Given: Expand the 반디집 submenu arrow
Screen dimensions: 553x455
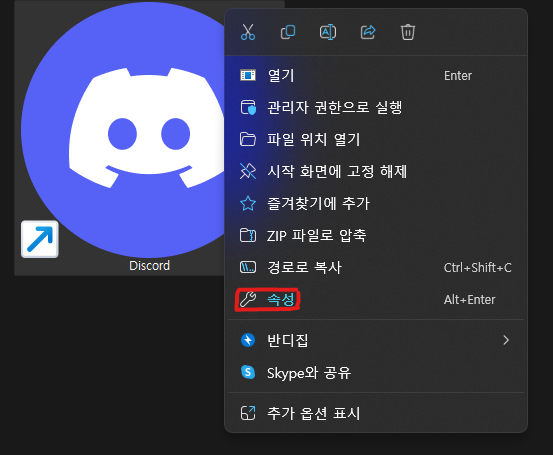Looking at the screenshot, I should pyautogui.click(x=506, y=340).
